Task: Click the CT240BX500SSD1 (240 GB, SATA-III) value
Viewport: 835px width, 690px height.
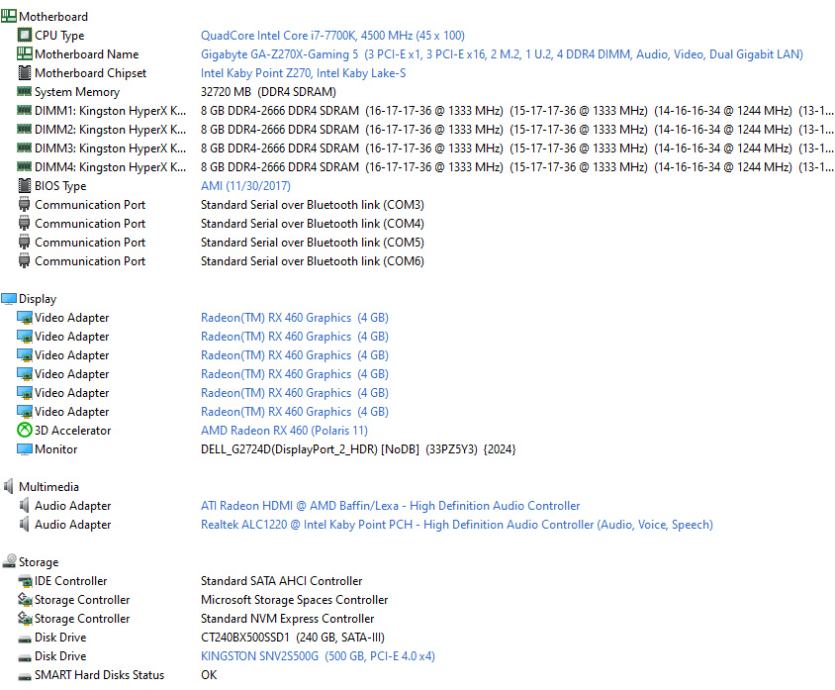Action: (x=292, y=637)
